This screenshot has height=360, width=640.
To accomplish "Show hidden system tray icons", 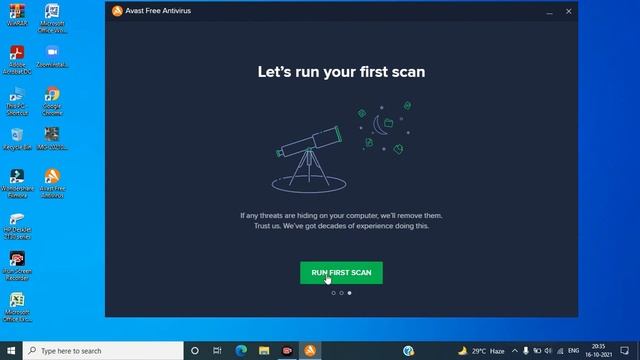I will point(515,351).
